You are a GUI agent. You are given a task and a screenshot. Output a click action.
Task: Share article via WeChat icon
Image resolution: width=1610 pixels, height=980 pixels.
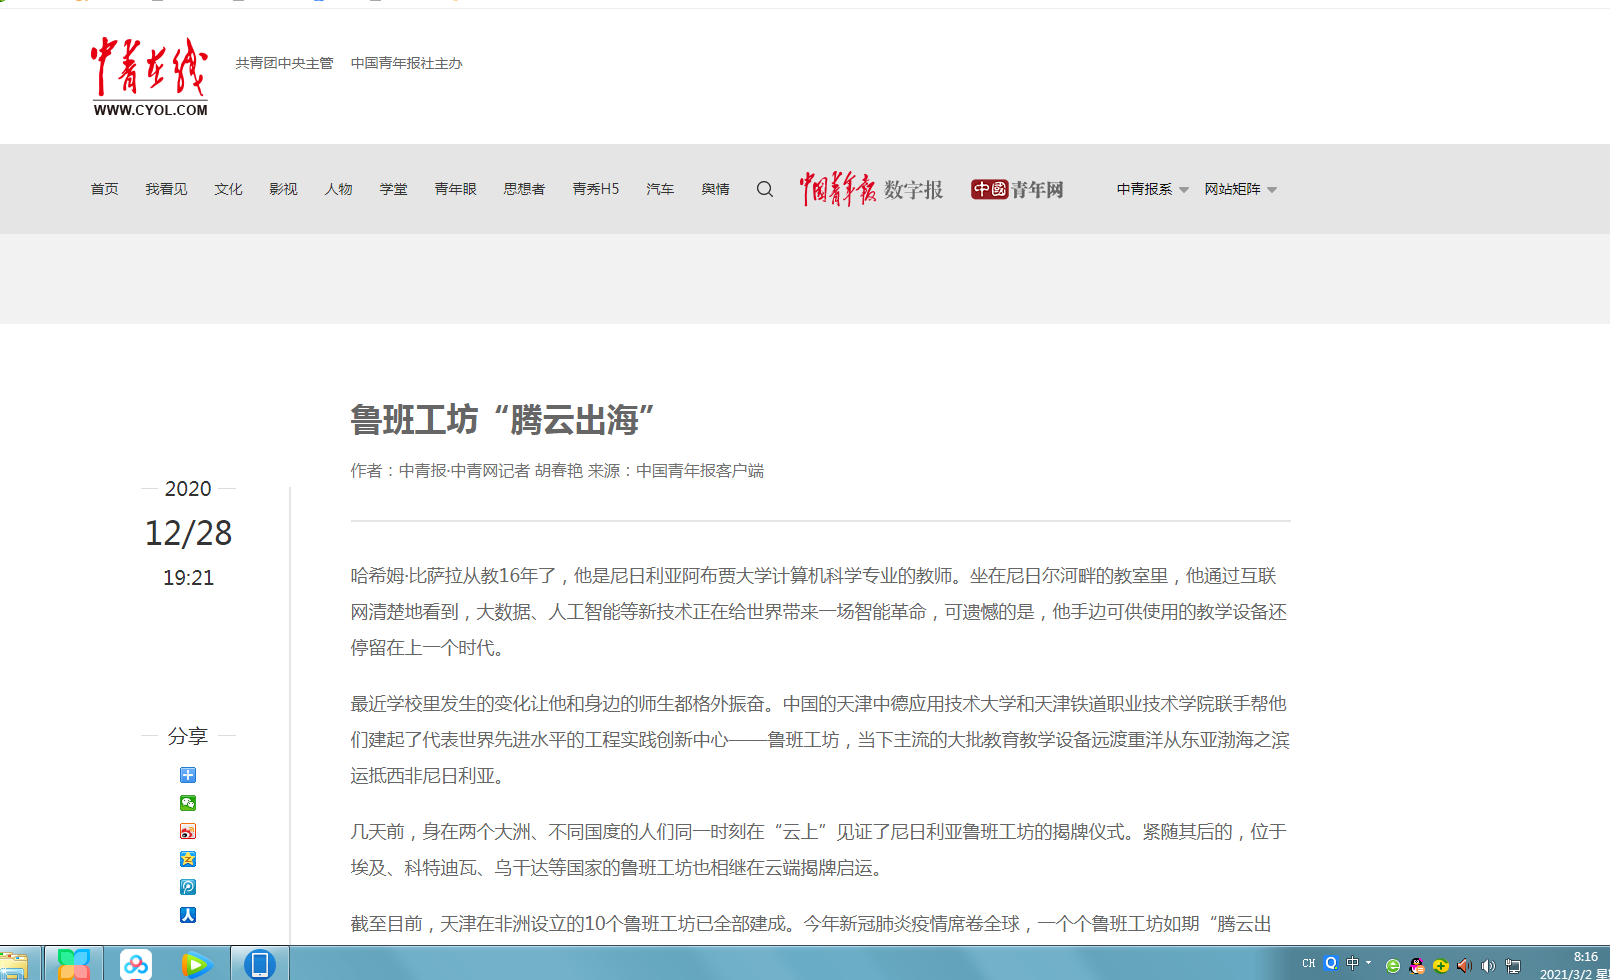tap(188, 803)
